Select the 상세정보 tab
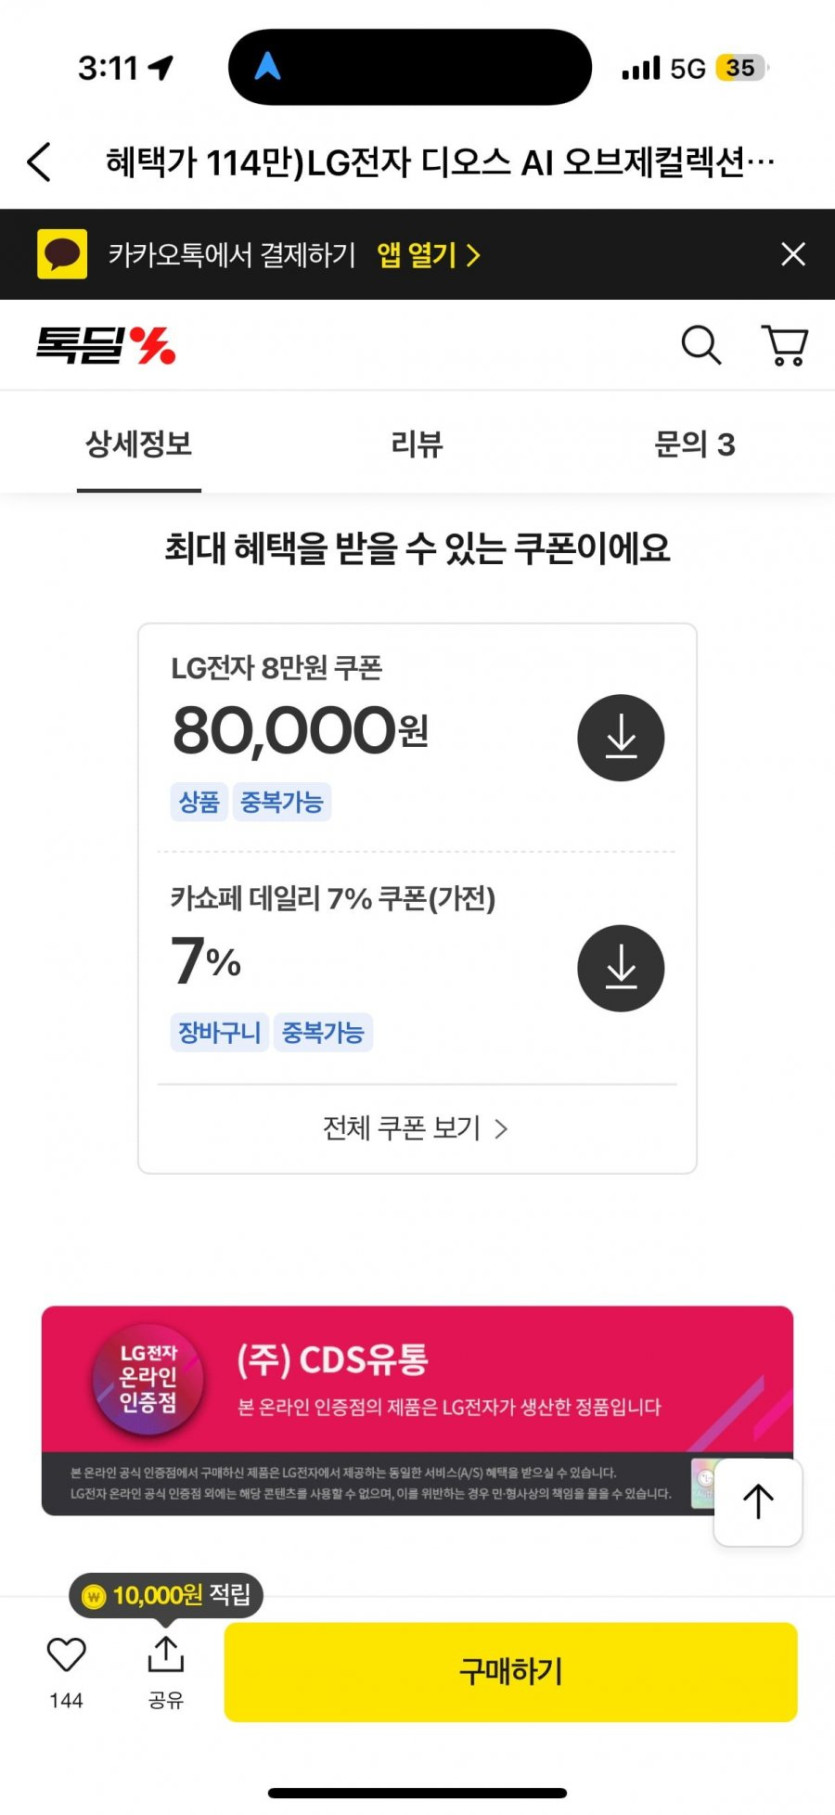 click(x=139, y=444)
